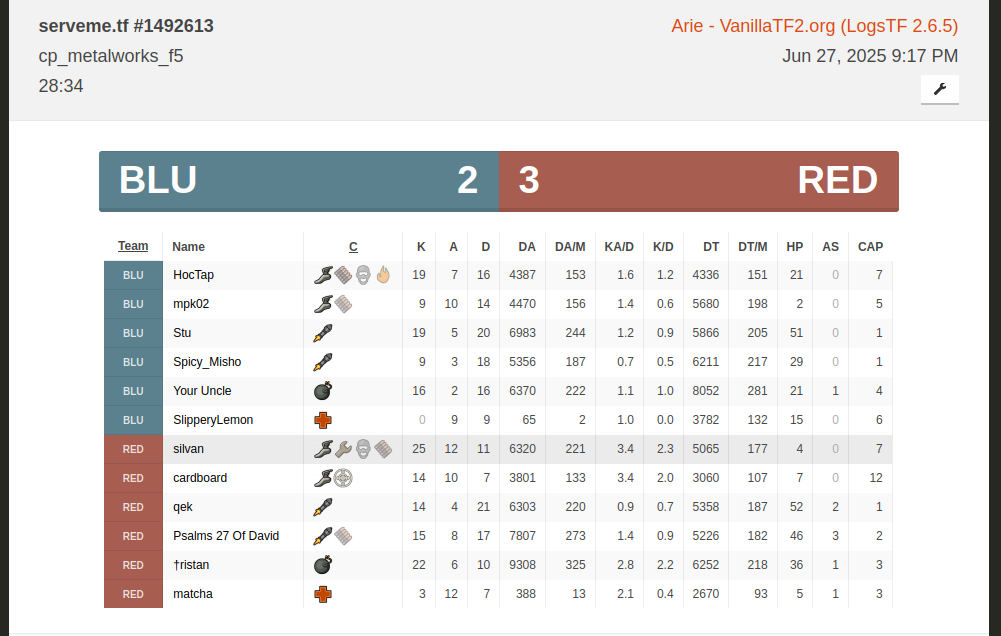1001x636 pixels.
Task: Click HocTap's pyro flame class icon
Action: [383, 275]
